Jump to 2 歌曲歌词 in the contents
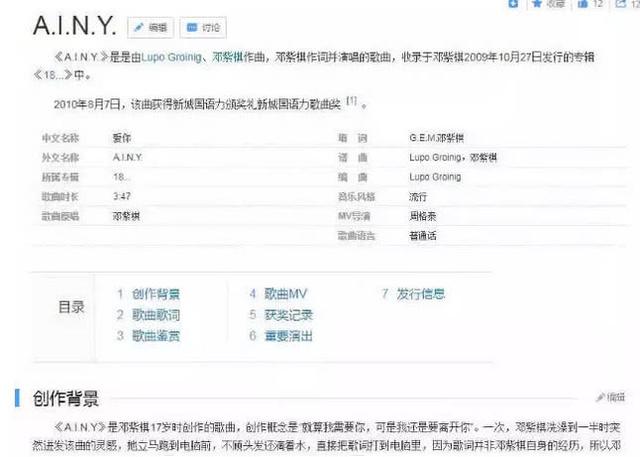Viewport: 640px width, 457px height. pyautogui.click(x=149, y=315)
